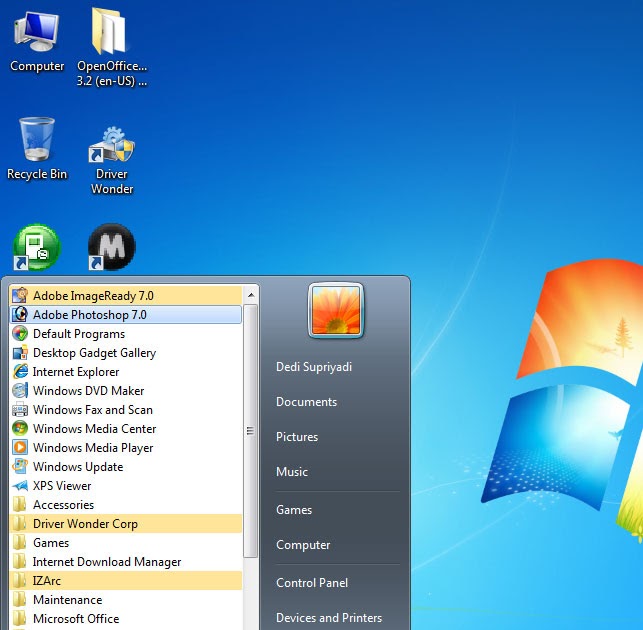Image resolution: width=643 pixels, height=630 pixels.
Task: Click the programs list scroll up arrow
Action: pyautogui.click(x=251, y=295)
